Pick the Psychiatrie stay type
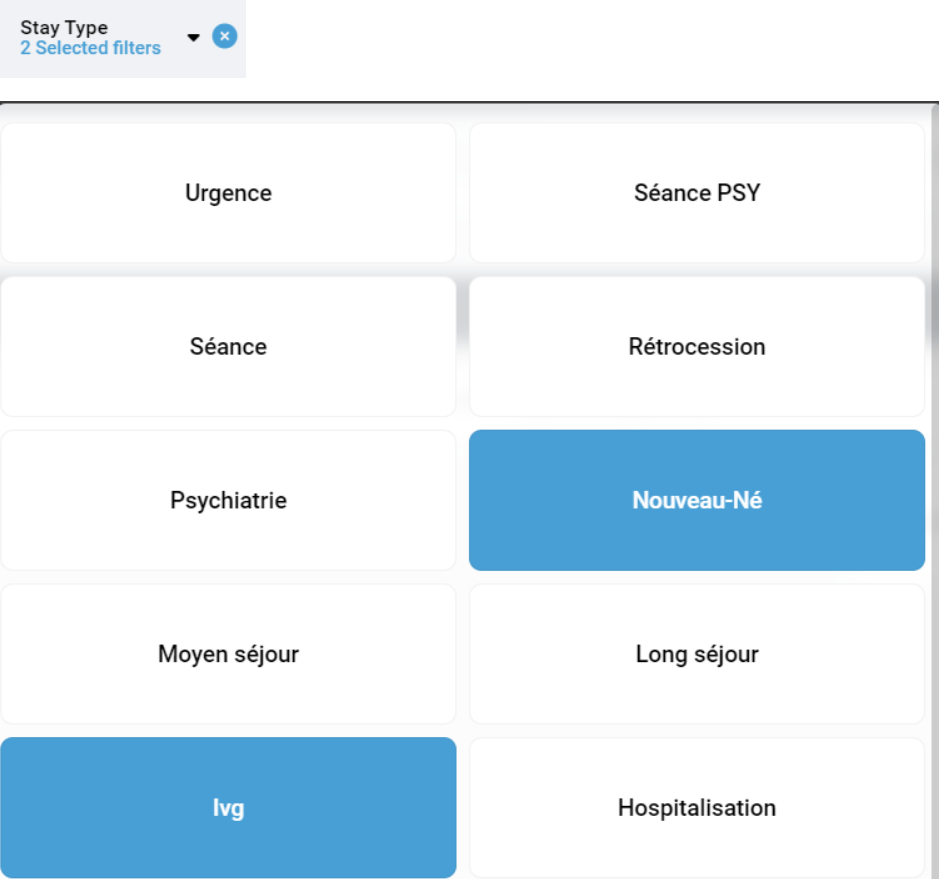Image resolution: width=939 pixels, height=879 pixels. (228, 500)
